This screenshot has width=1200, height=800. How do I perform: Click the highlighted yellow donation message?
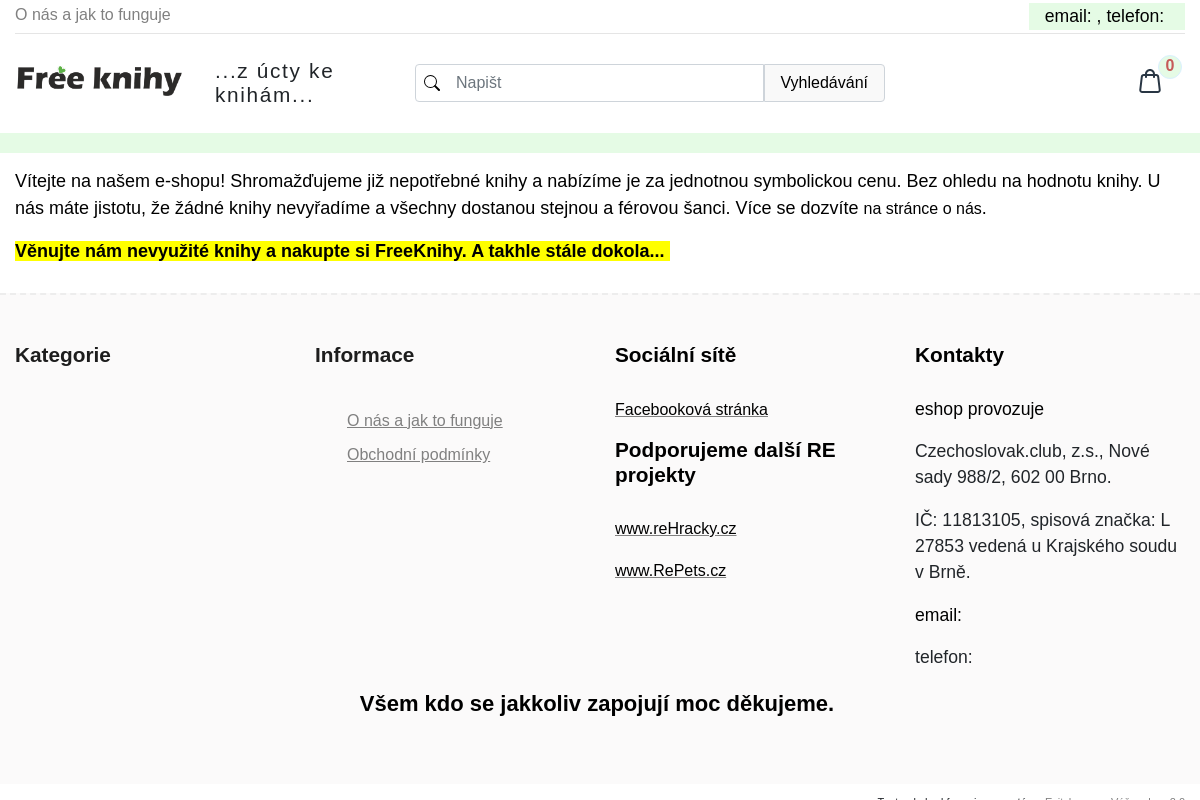click(x=341, y=251)
